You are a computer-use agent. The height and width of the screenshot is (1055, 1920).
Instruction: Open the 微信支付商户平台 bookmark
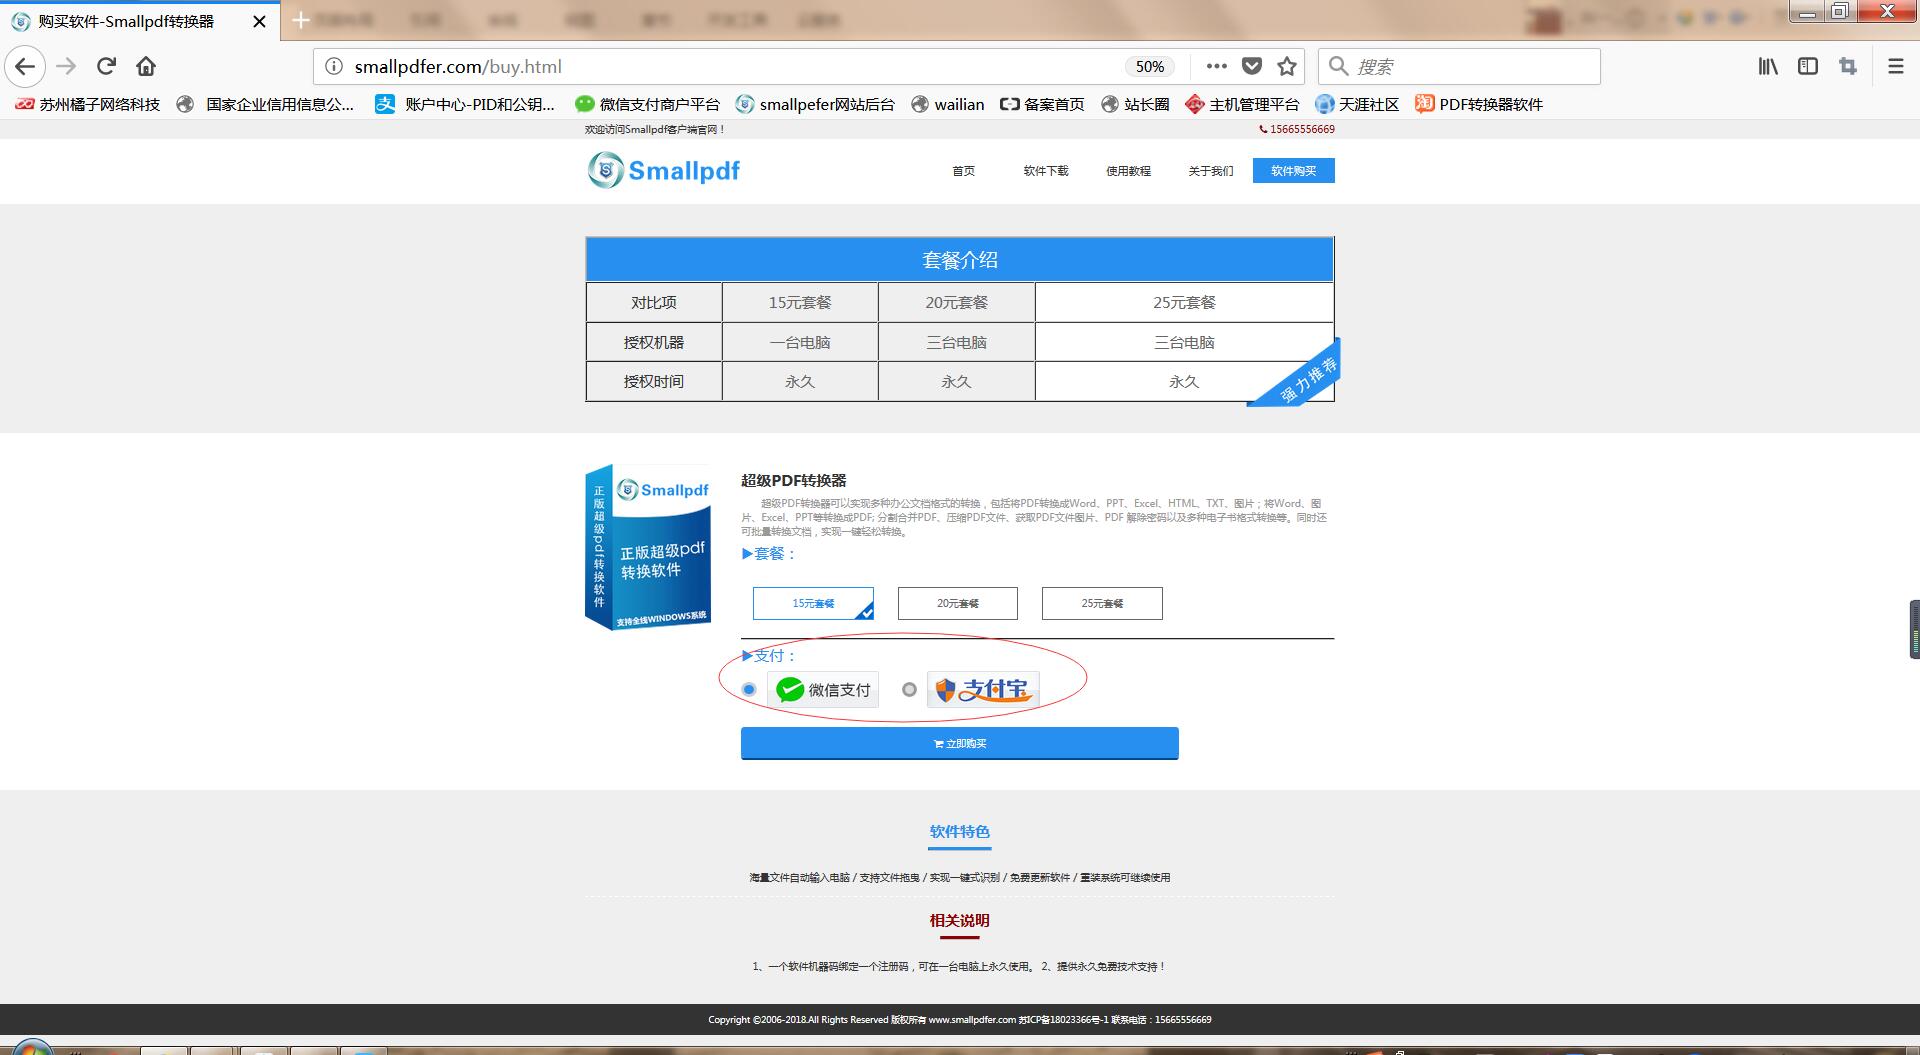tap(648, 104)
